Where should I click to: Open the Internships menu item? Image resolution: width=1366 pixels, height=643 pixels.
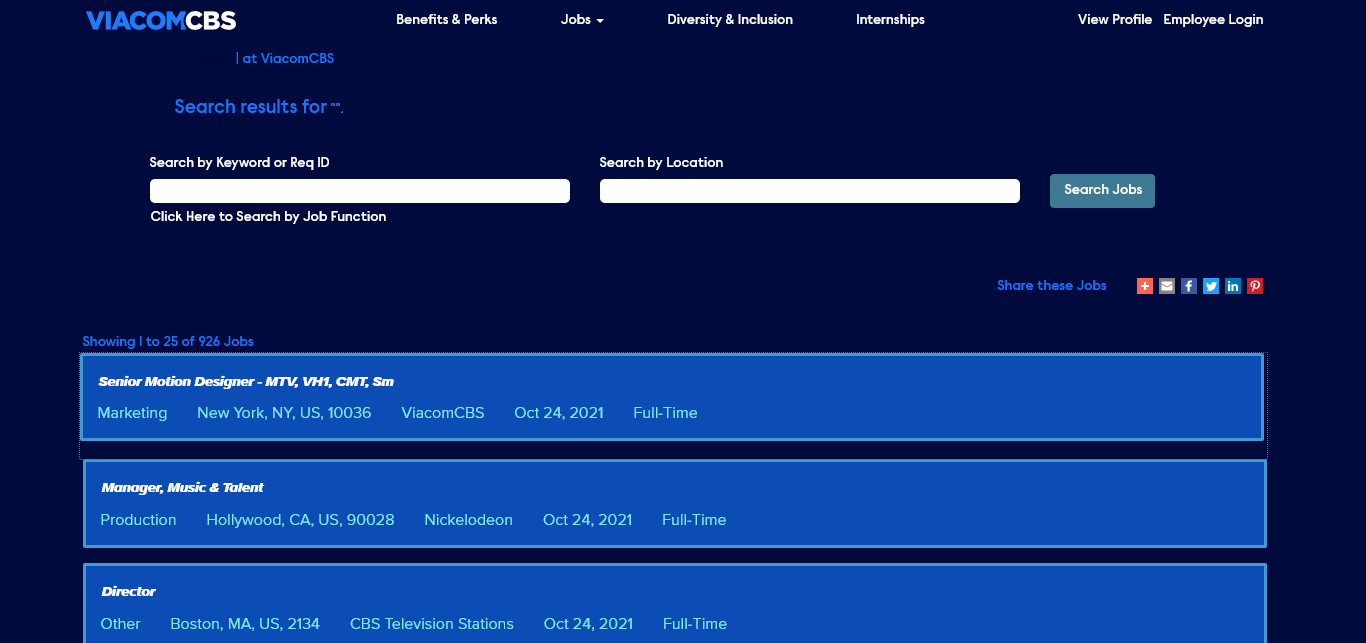[890, 20]
